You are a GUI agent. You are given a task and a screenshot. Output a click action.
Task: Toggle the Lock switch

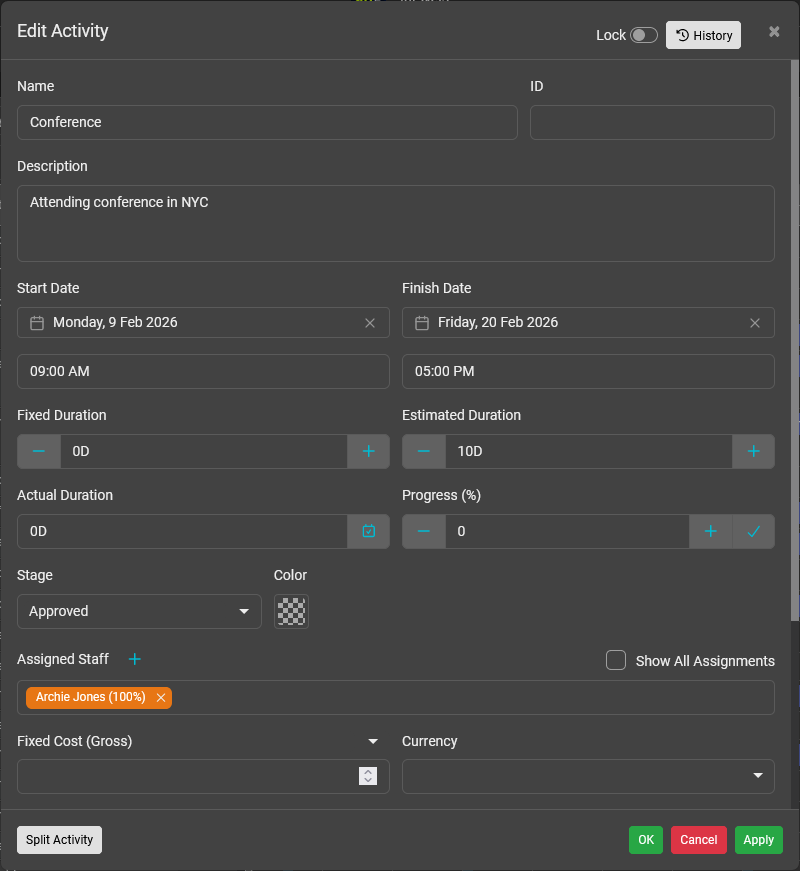(643, 35)
